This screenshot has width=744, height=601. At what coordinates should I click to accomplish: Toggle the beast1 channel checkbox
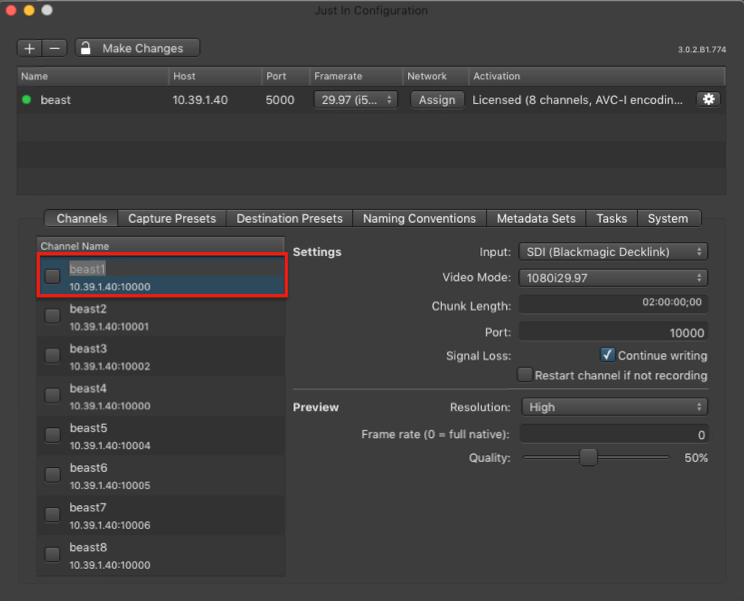52,276
